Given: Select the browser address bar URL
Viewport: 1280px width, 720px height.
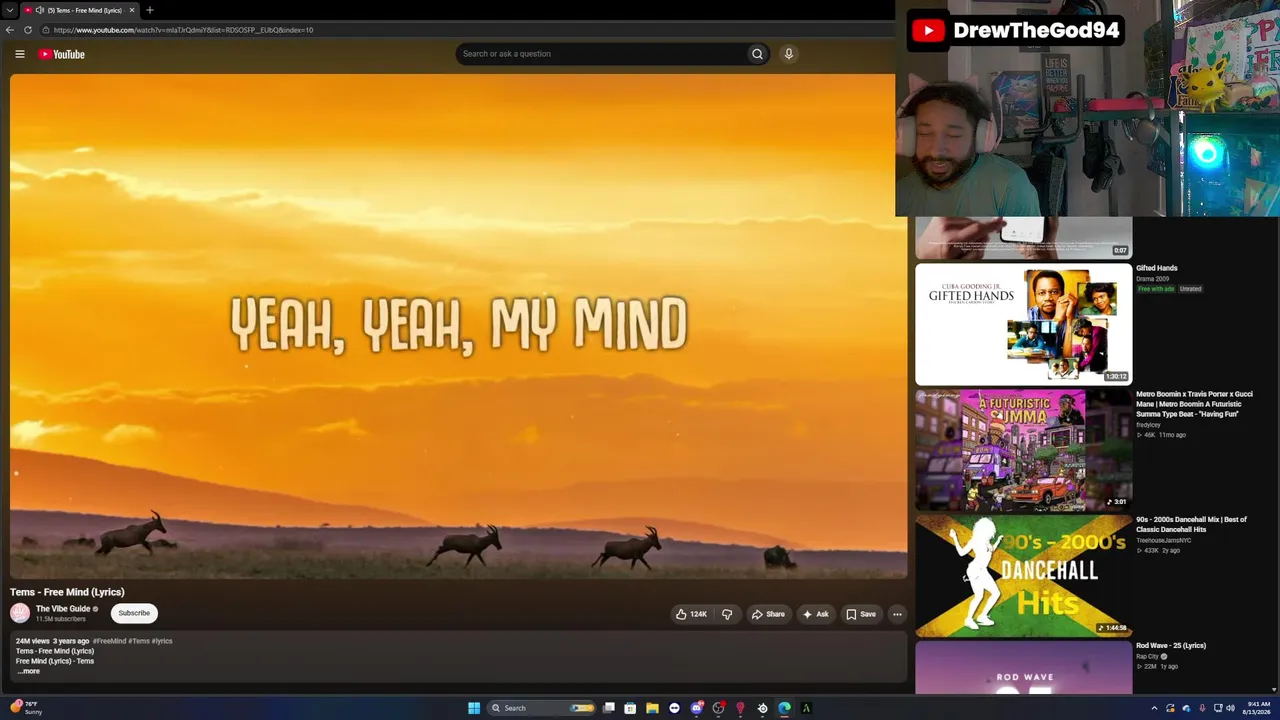Looking at the screenshot, I should tap(183, 30).
